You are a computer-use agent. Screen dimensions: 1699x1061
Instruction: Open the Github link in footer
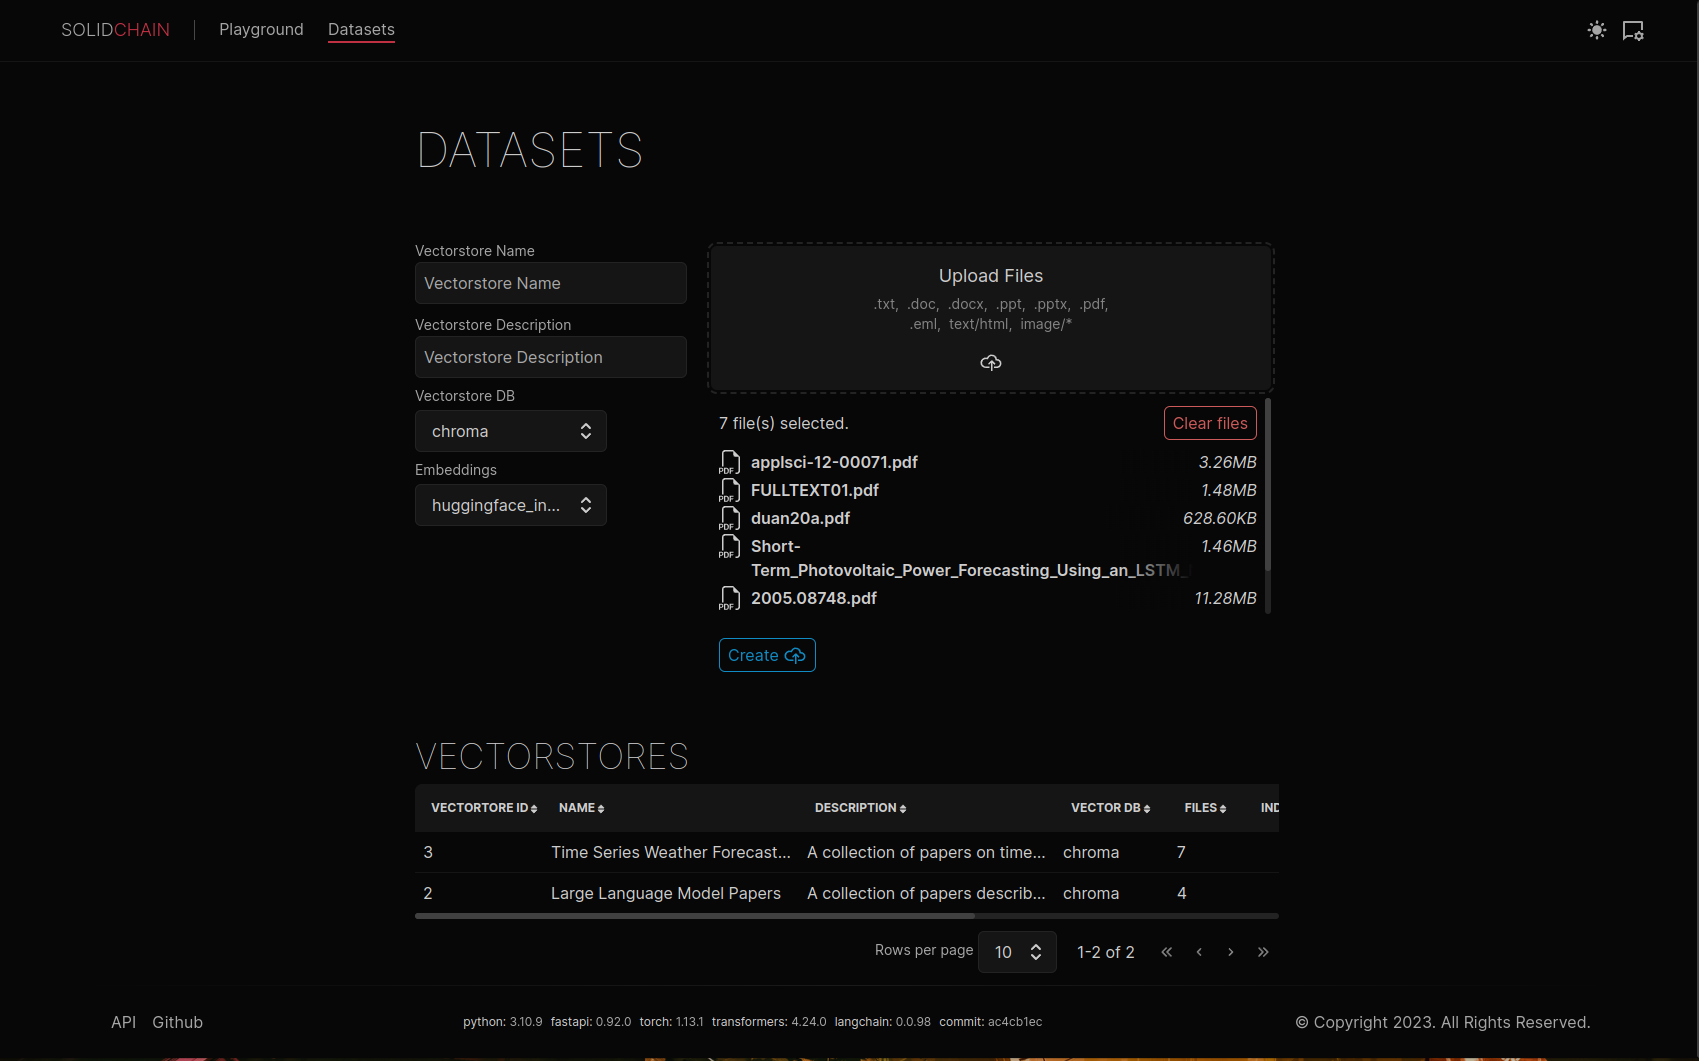177,1022
